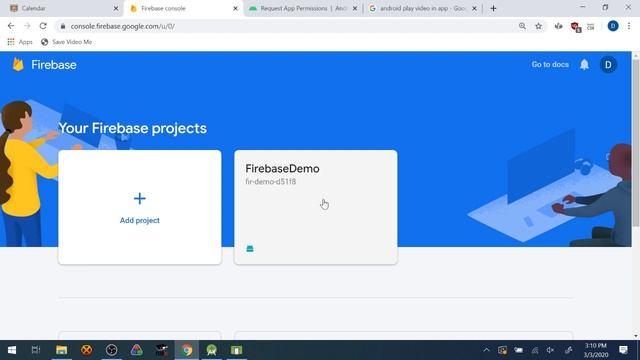Click the Firebase wordmark text
This screenshot has width=640, height=360.
coord(53,65)
